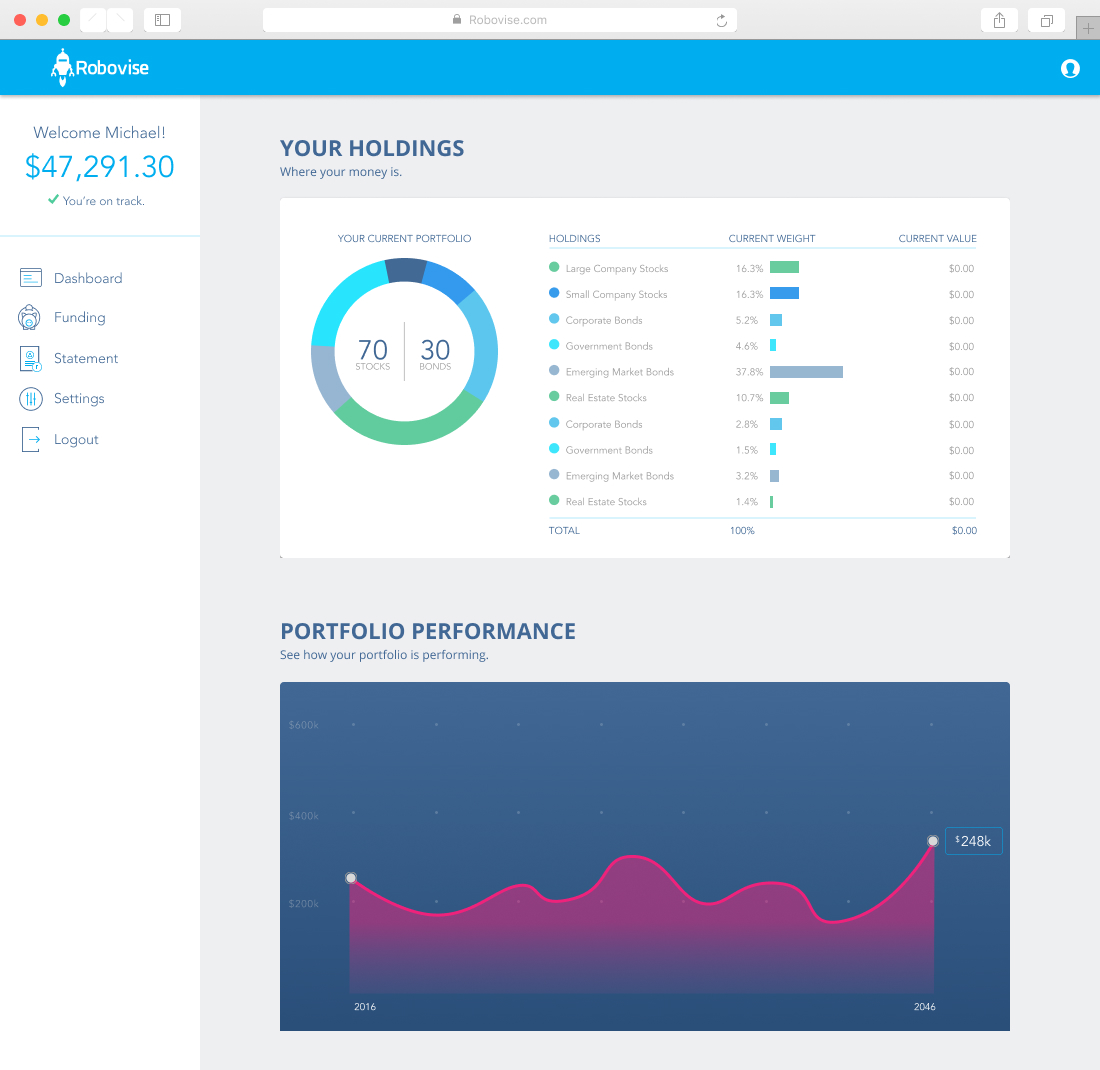Open the user profile icon in the header
1100x1070 pixels.
(1070, 68)
